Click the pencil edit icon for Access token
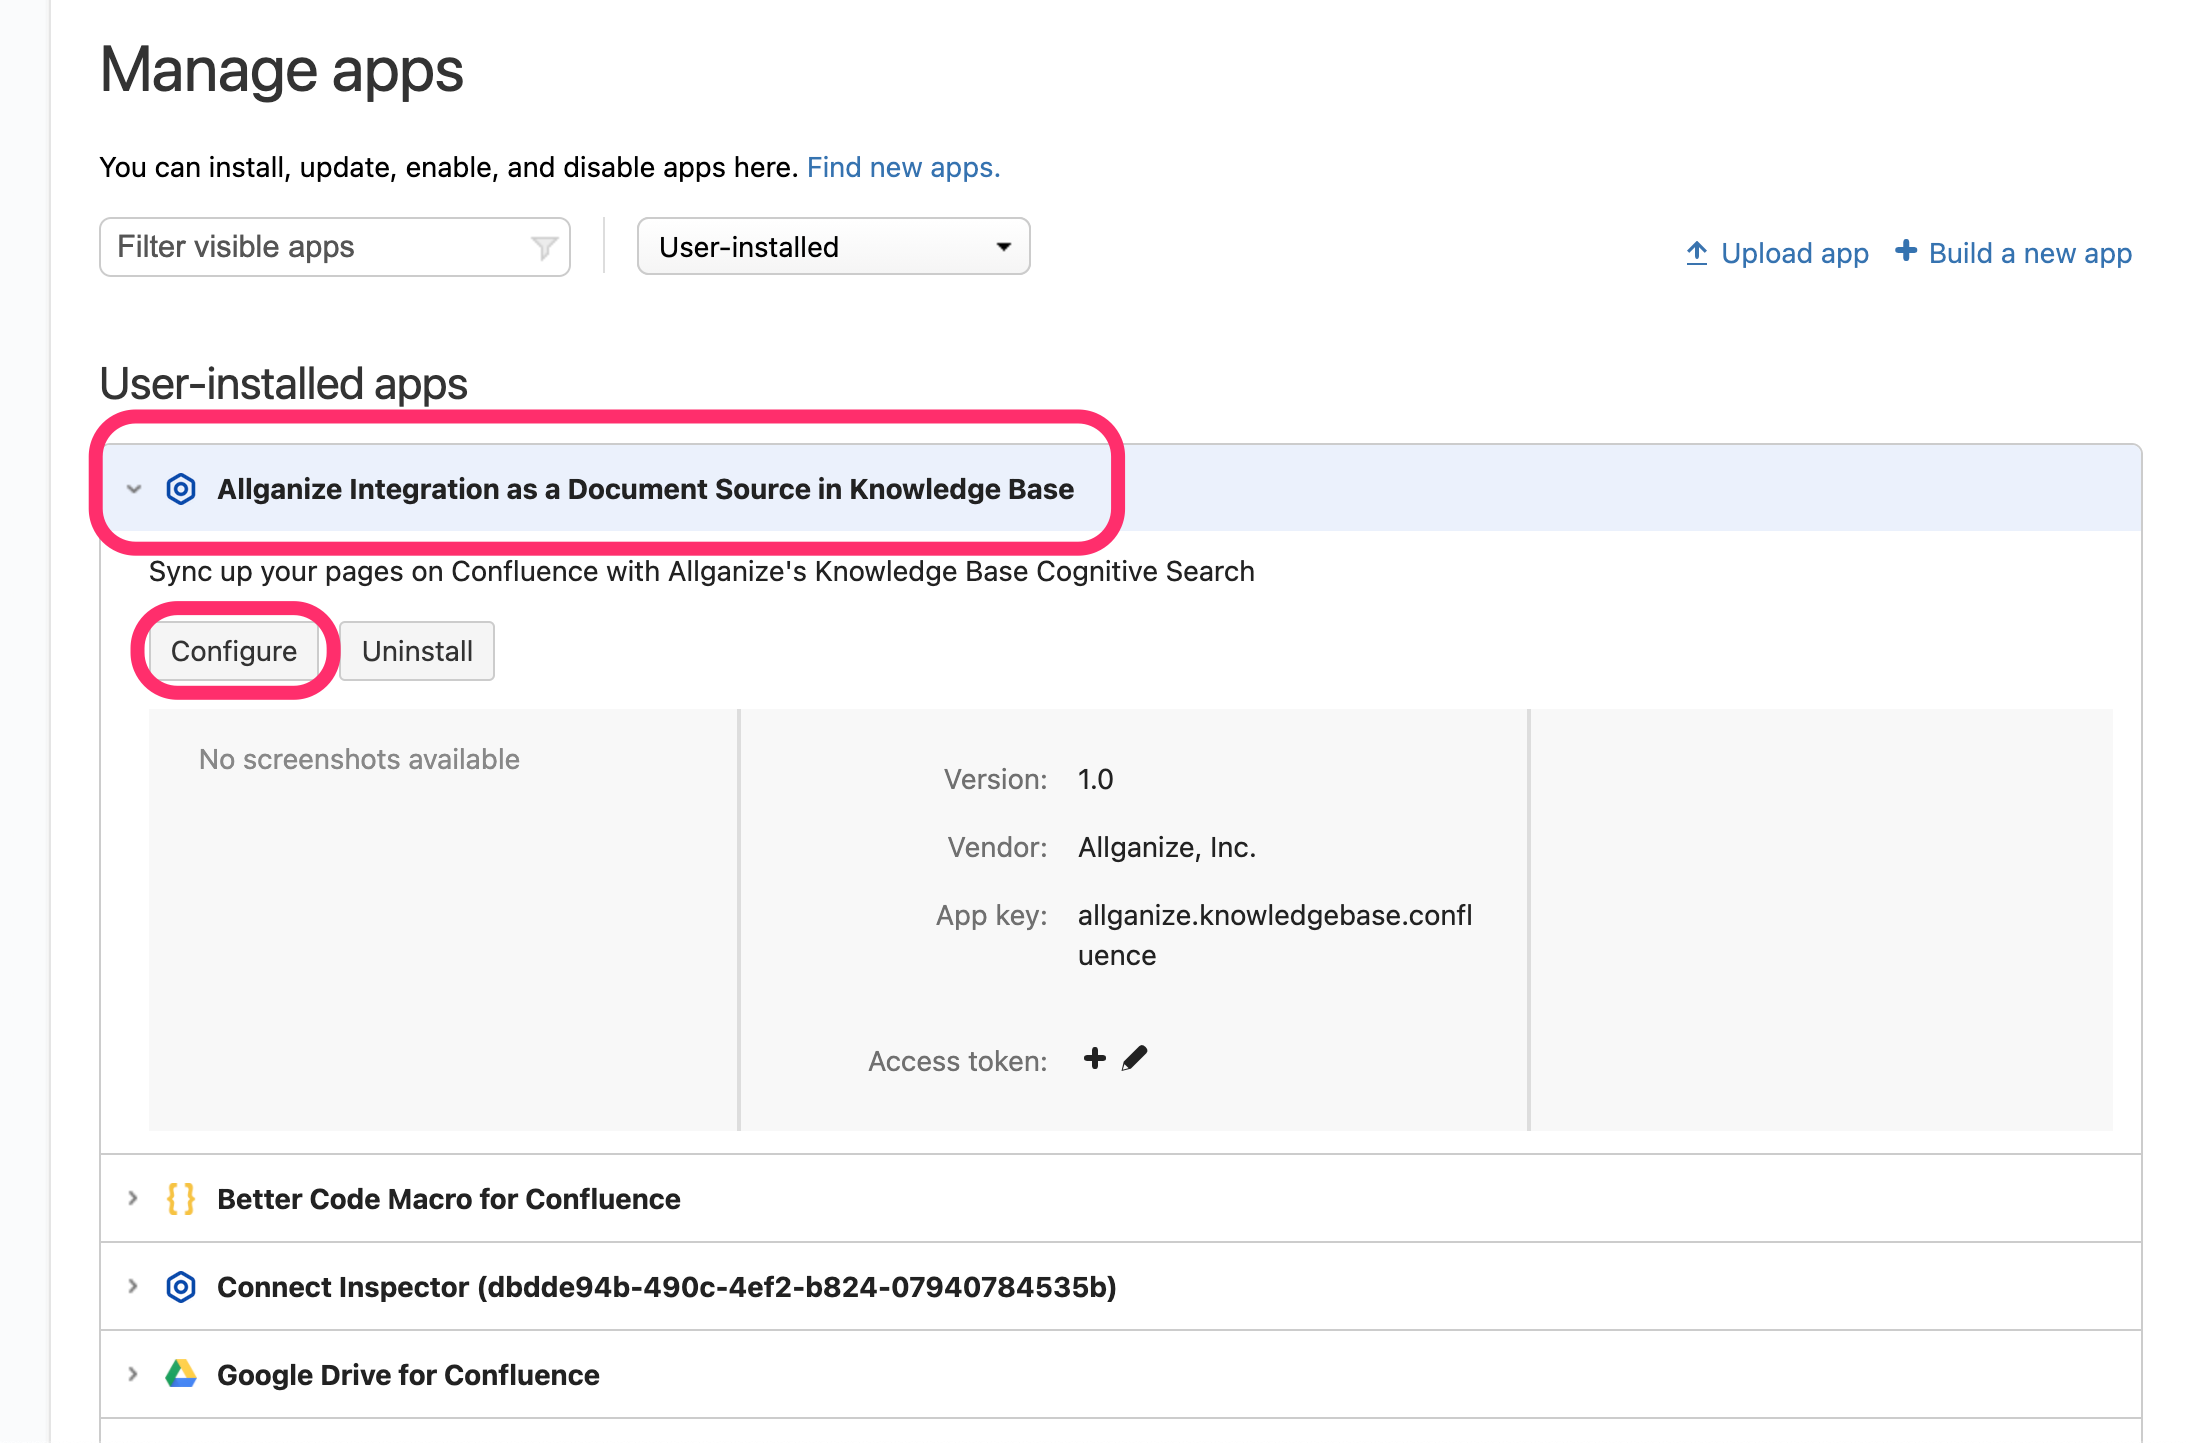 coord(1135,1058)
